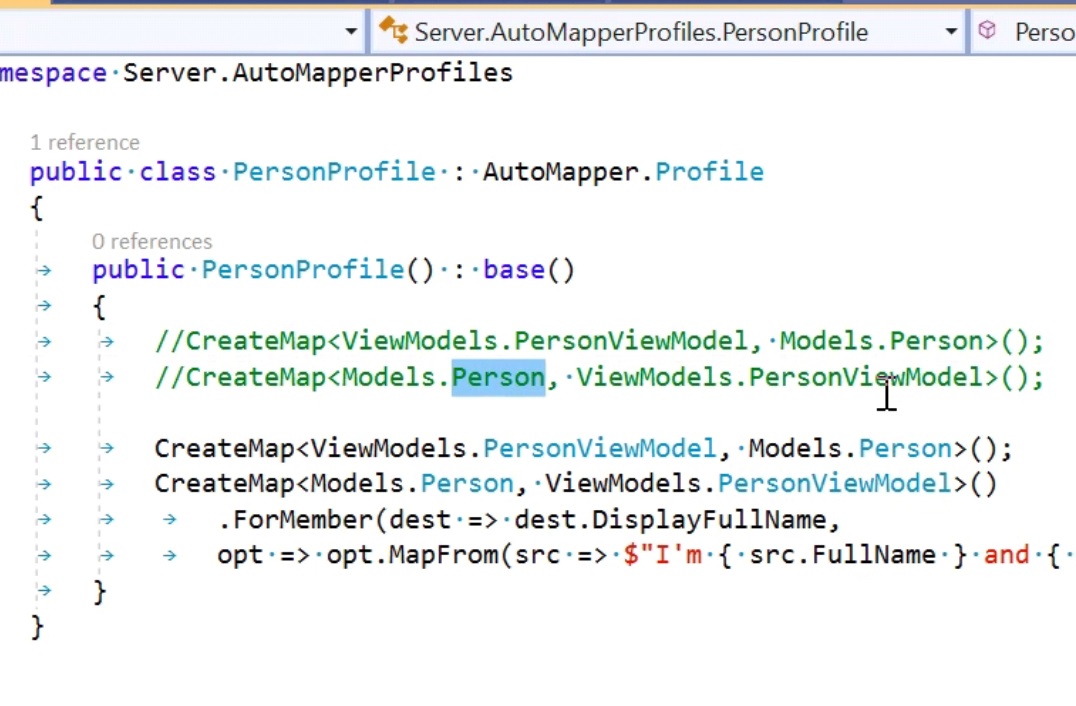
Task: Click the '0 references' CodeLens link
Action: 152,242
